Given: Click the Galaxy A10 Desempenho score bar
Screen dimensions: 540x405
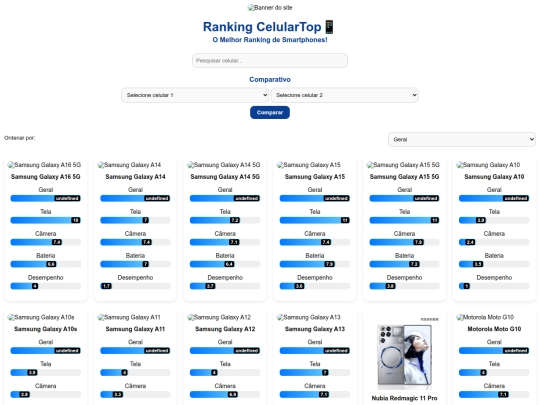Looking at the screenshot, I should pyautogui.click(x=494, y=286).
